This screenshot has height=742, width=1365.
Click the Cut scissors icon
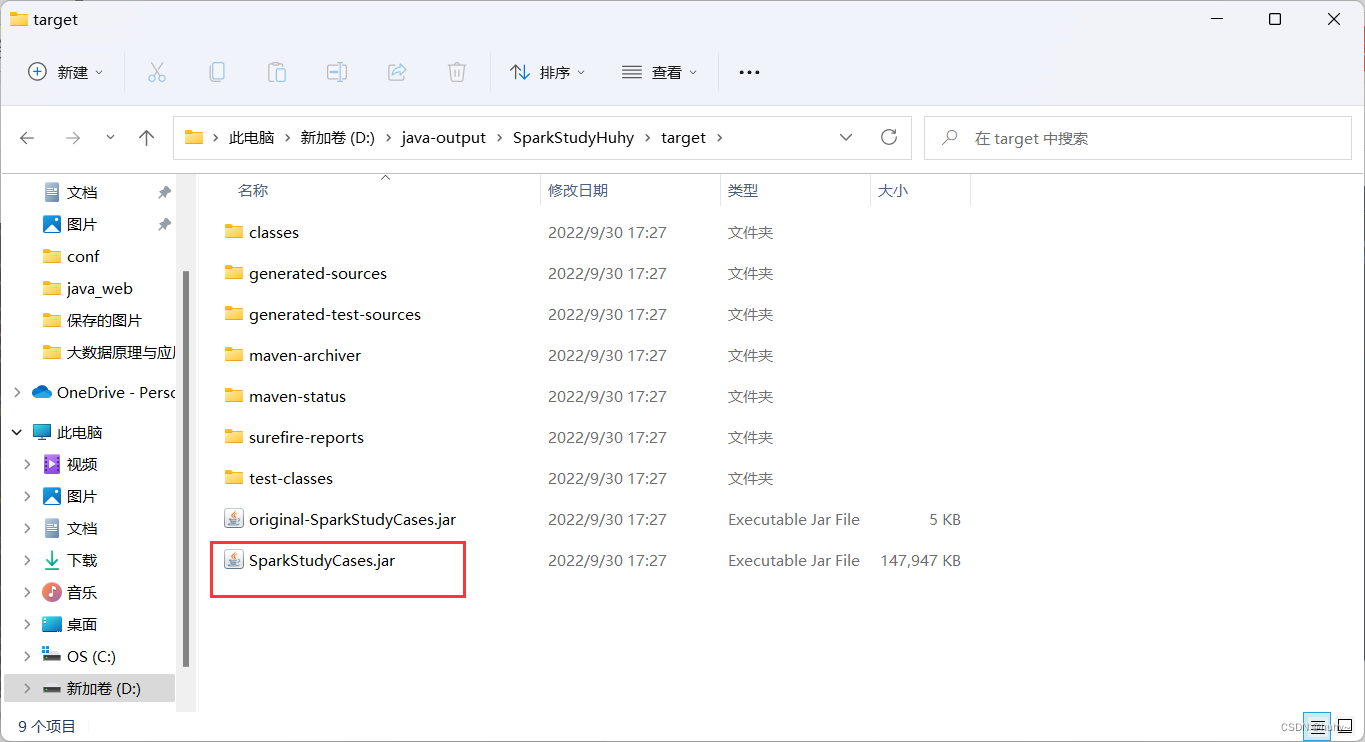pos(157,72)
